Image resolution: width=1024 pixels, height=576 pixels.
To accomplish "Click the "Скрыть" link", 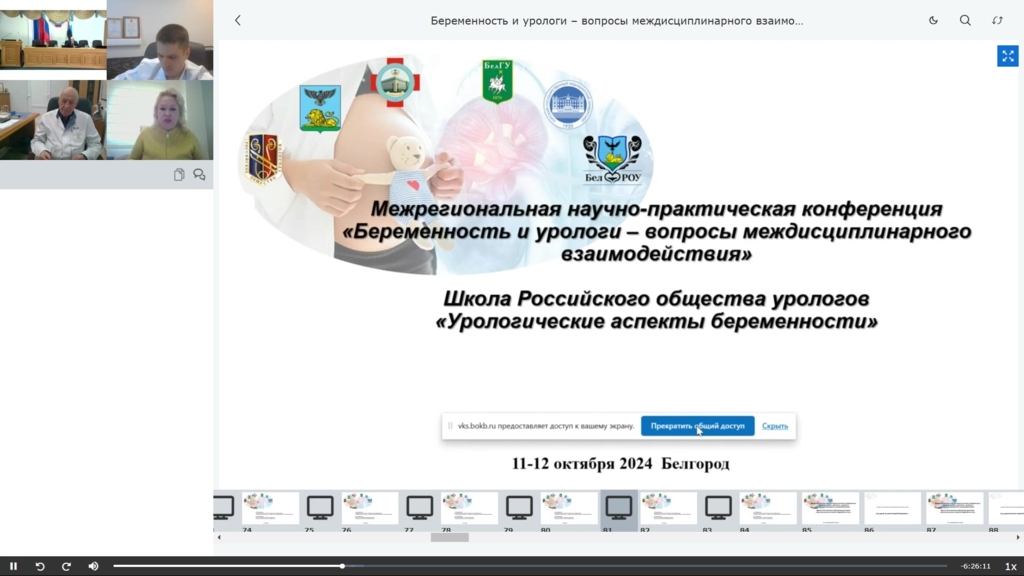I will tap(775, 426).
